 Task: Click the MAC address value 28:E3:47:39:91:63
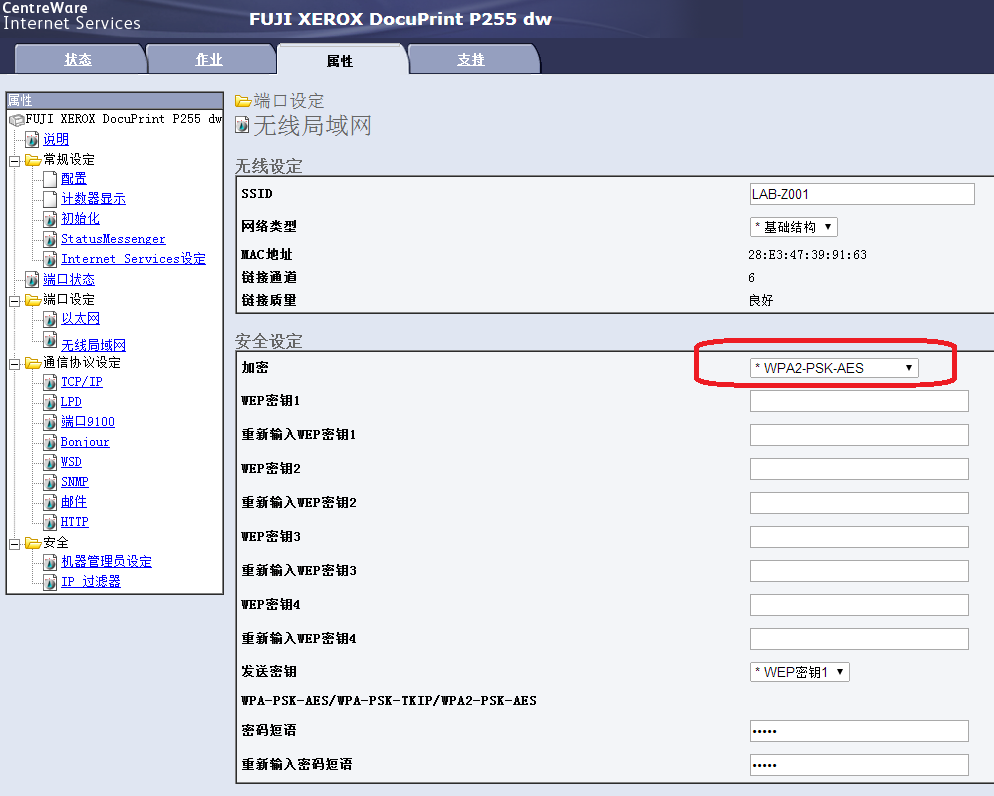click(x=807, y=255)
